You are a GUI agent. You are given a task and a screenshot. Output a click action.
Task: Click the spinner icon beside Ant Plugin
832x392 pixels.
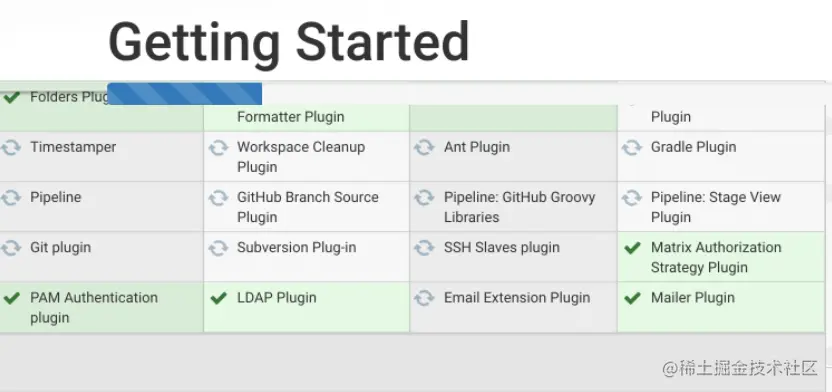tap(424, 147)
